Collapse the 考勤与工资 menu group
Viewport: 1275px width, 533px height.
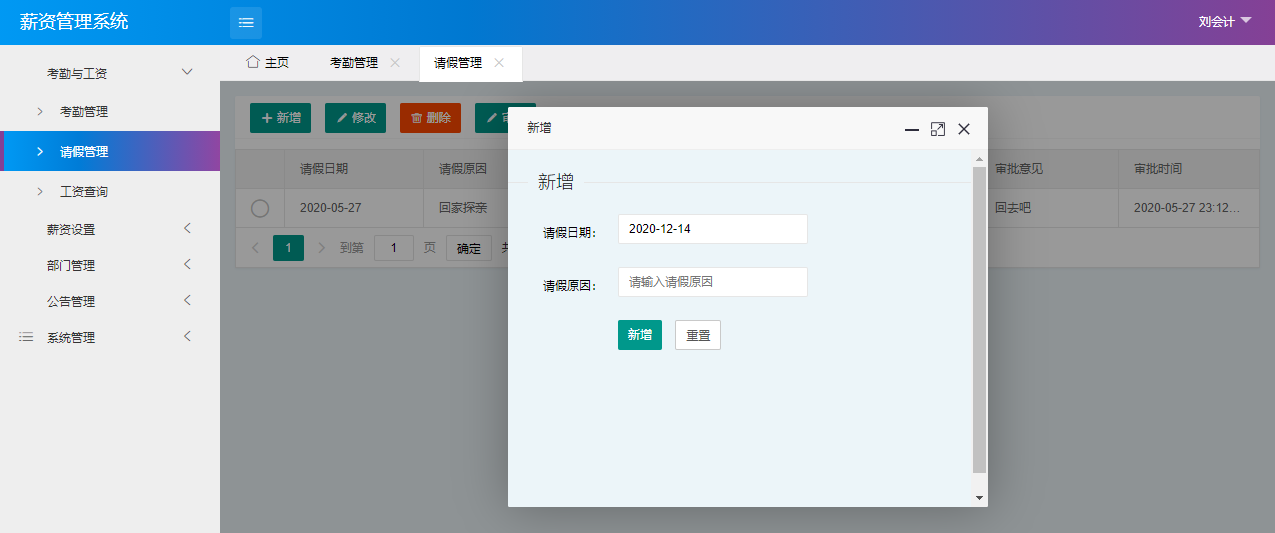pyautogui.click(x=186, y=72)
